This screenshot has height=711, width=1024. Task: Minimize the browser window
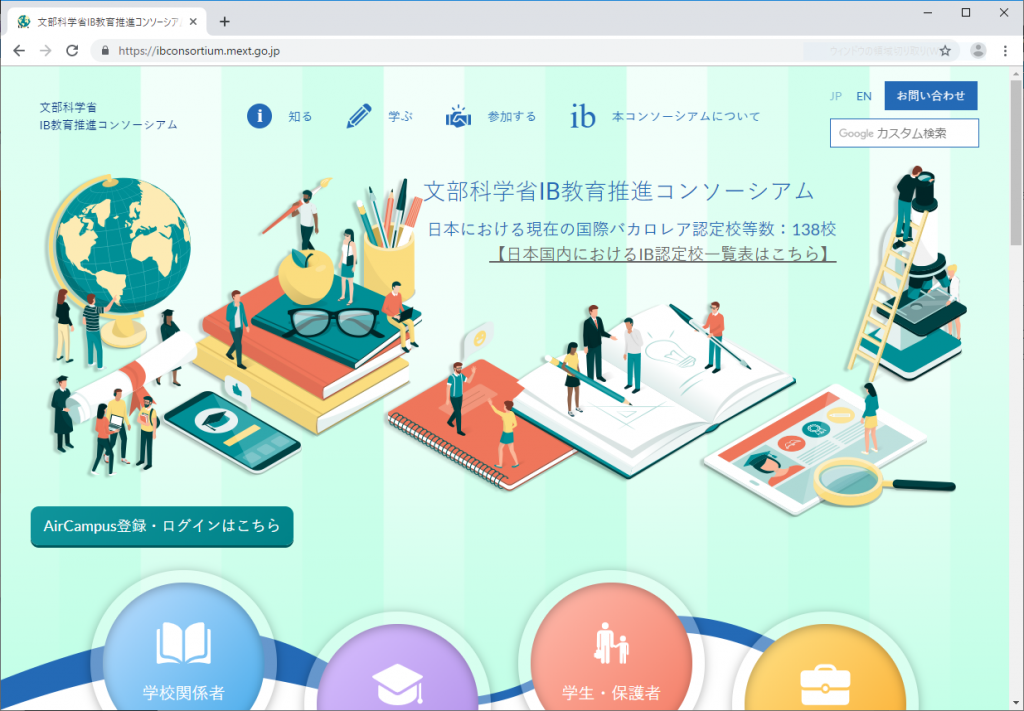click(x=928, y=12)
